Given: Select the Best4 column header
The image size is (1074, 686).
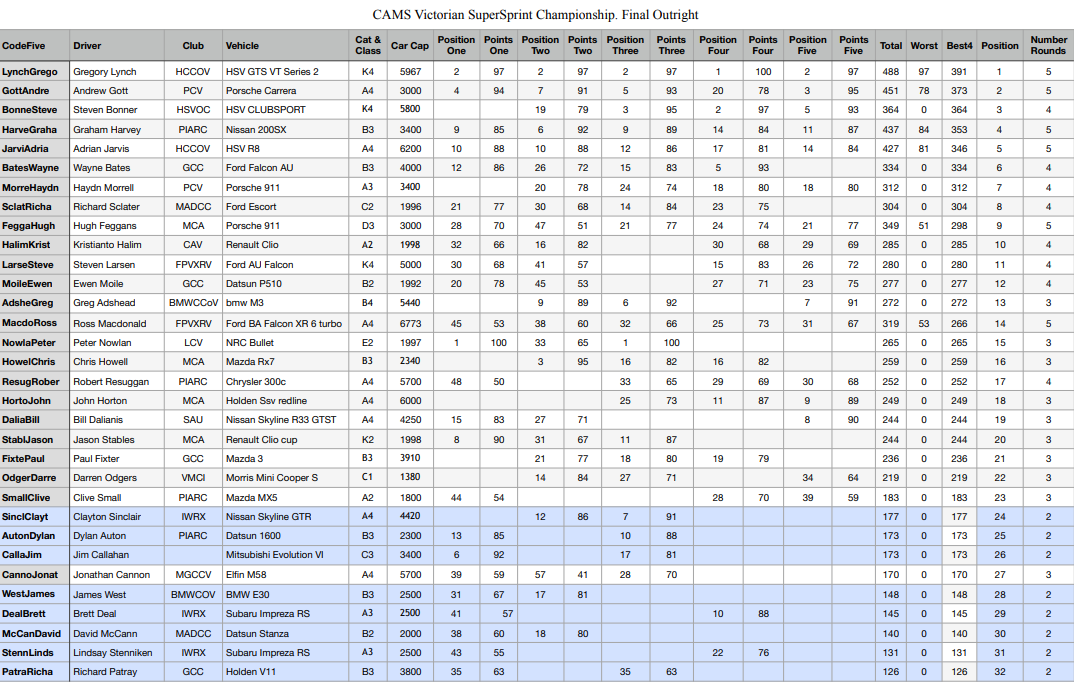Looking at the screenshot, I should (x=960, y=46).
